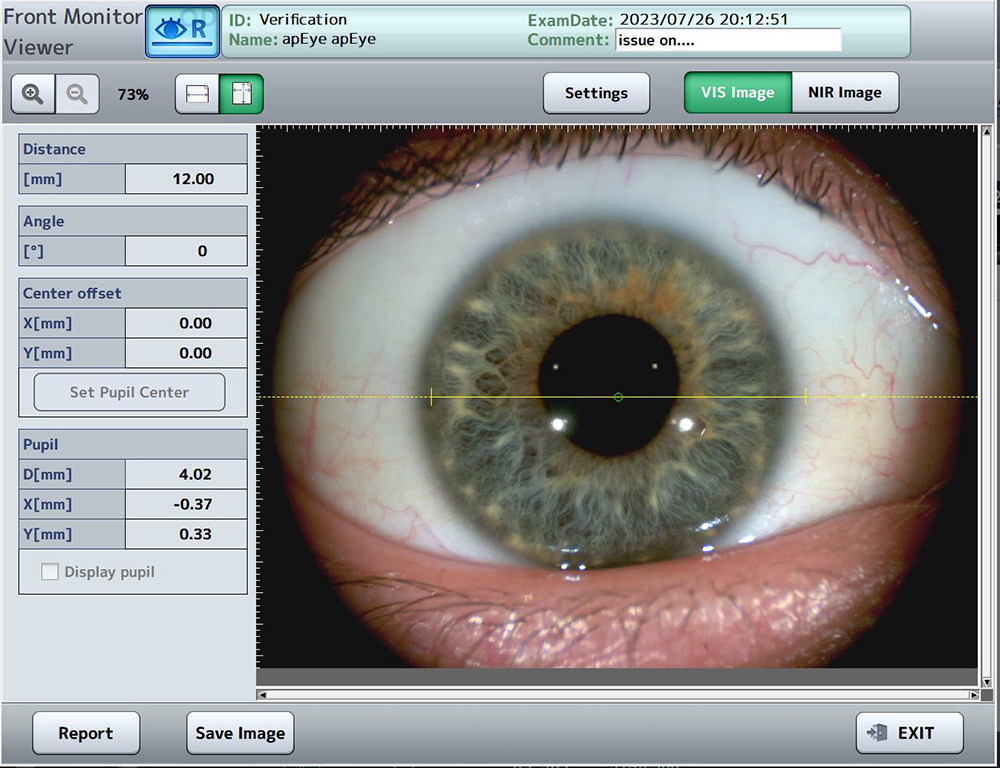Click the Center offset Y value field
Viewport: 1000px width, 768px height.
click(x=186, y=353)
